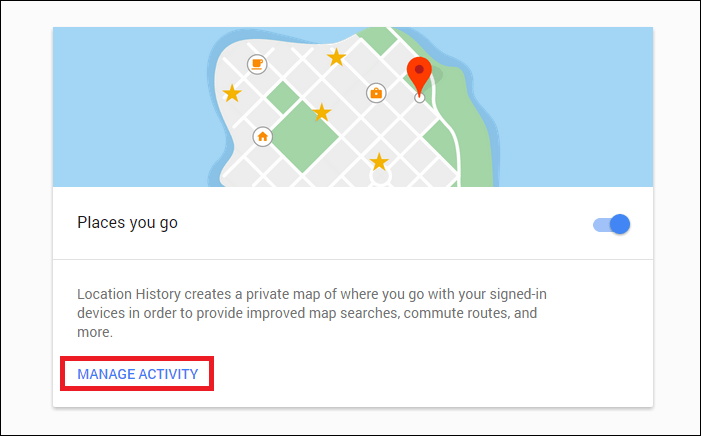This screenshot has height=436, width=701.
Task: Click the white roundabout circle below the star
Action: pyautogui.click(x=381, y=177)
